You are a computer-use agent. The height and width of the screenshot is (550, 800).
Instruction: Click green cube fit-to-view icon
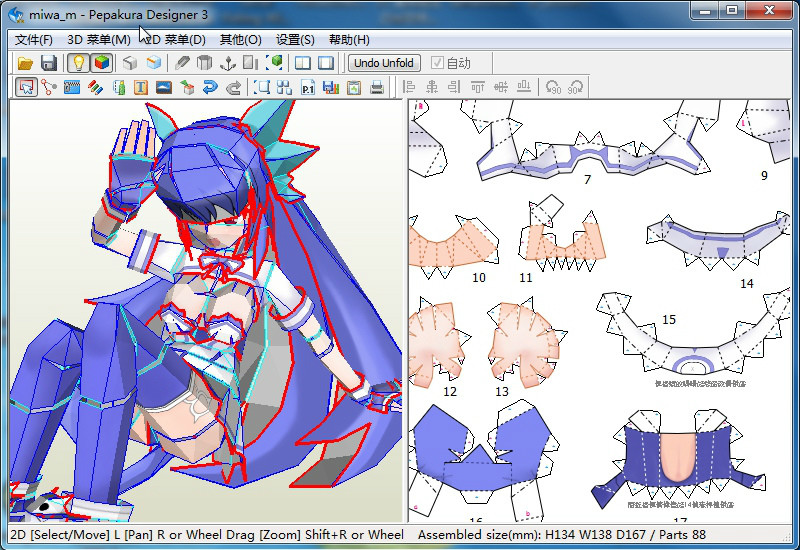pyautogui.click(x=274, y=63)
